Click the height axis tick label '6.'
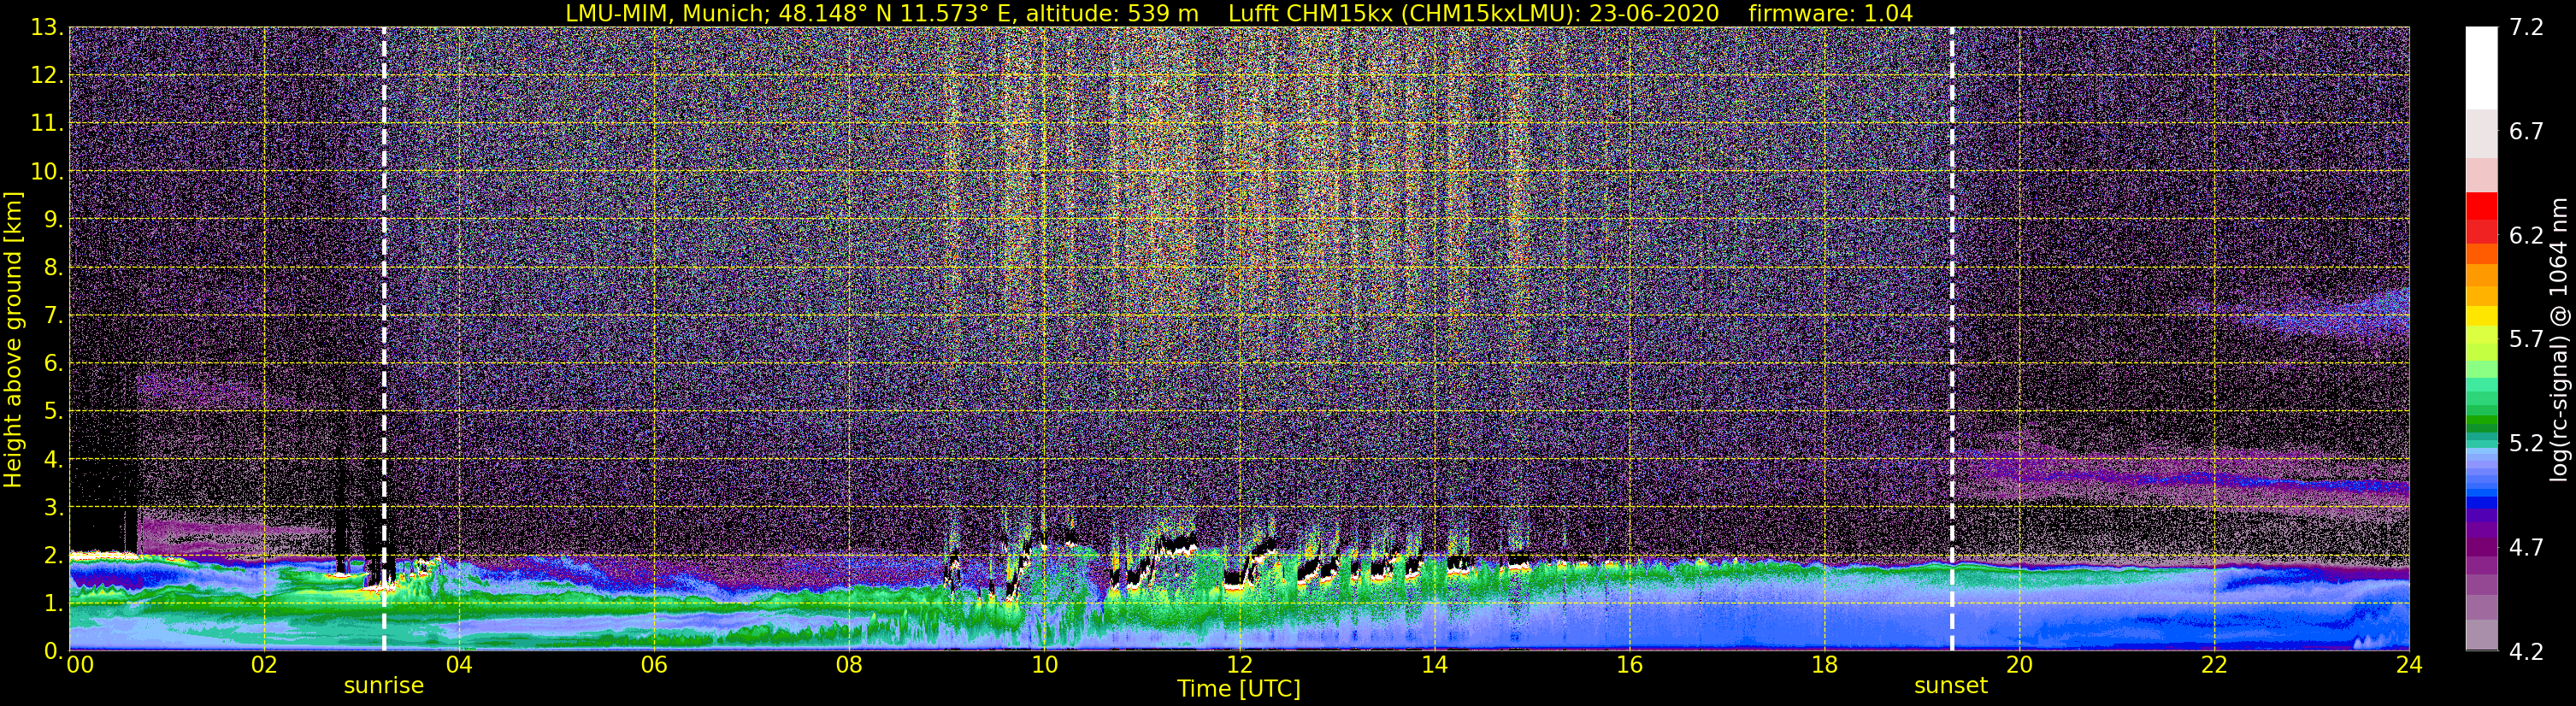This screenshot has width=2576, height=706. [x=54, y=364]
